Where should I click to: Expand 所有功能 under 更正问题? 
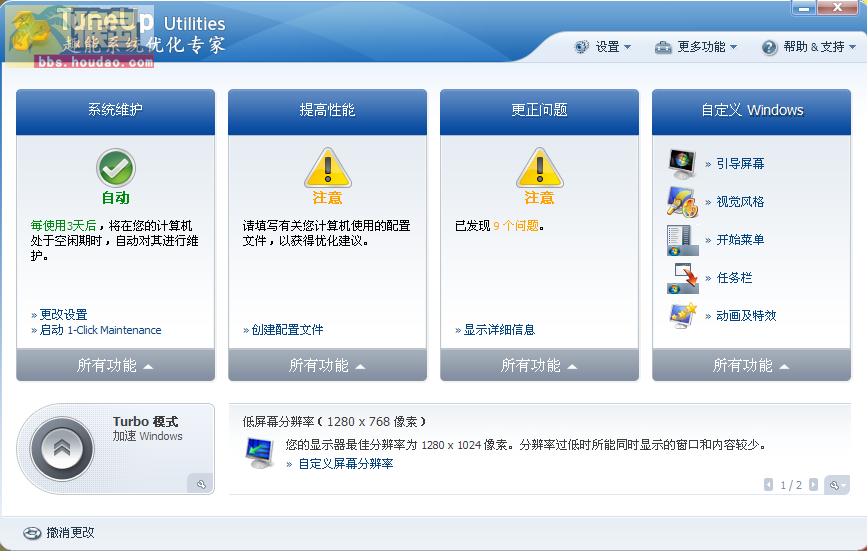(540, 365)
